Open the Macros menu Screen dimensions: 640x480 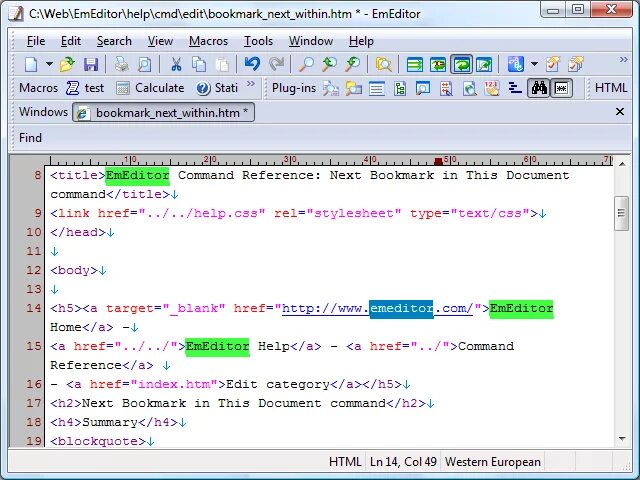[209, 41]
